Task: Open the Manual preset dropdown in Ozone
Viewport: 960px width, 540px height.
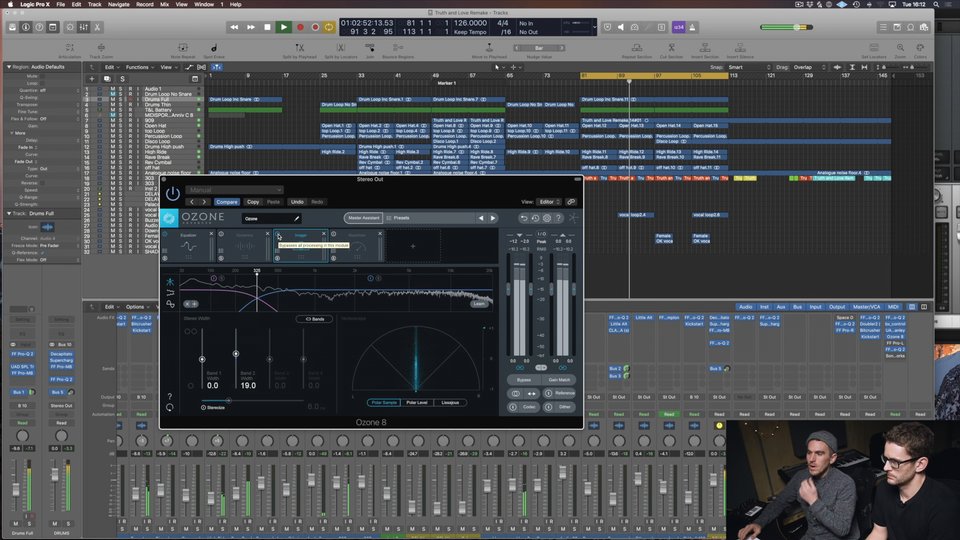Action: click(x=234, y=190)
